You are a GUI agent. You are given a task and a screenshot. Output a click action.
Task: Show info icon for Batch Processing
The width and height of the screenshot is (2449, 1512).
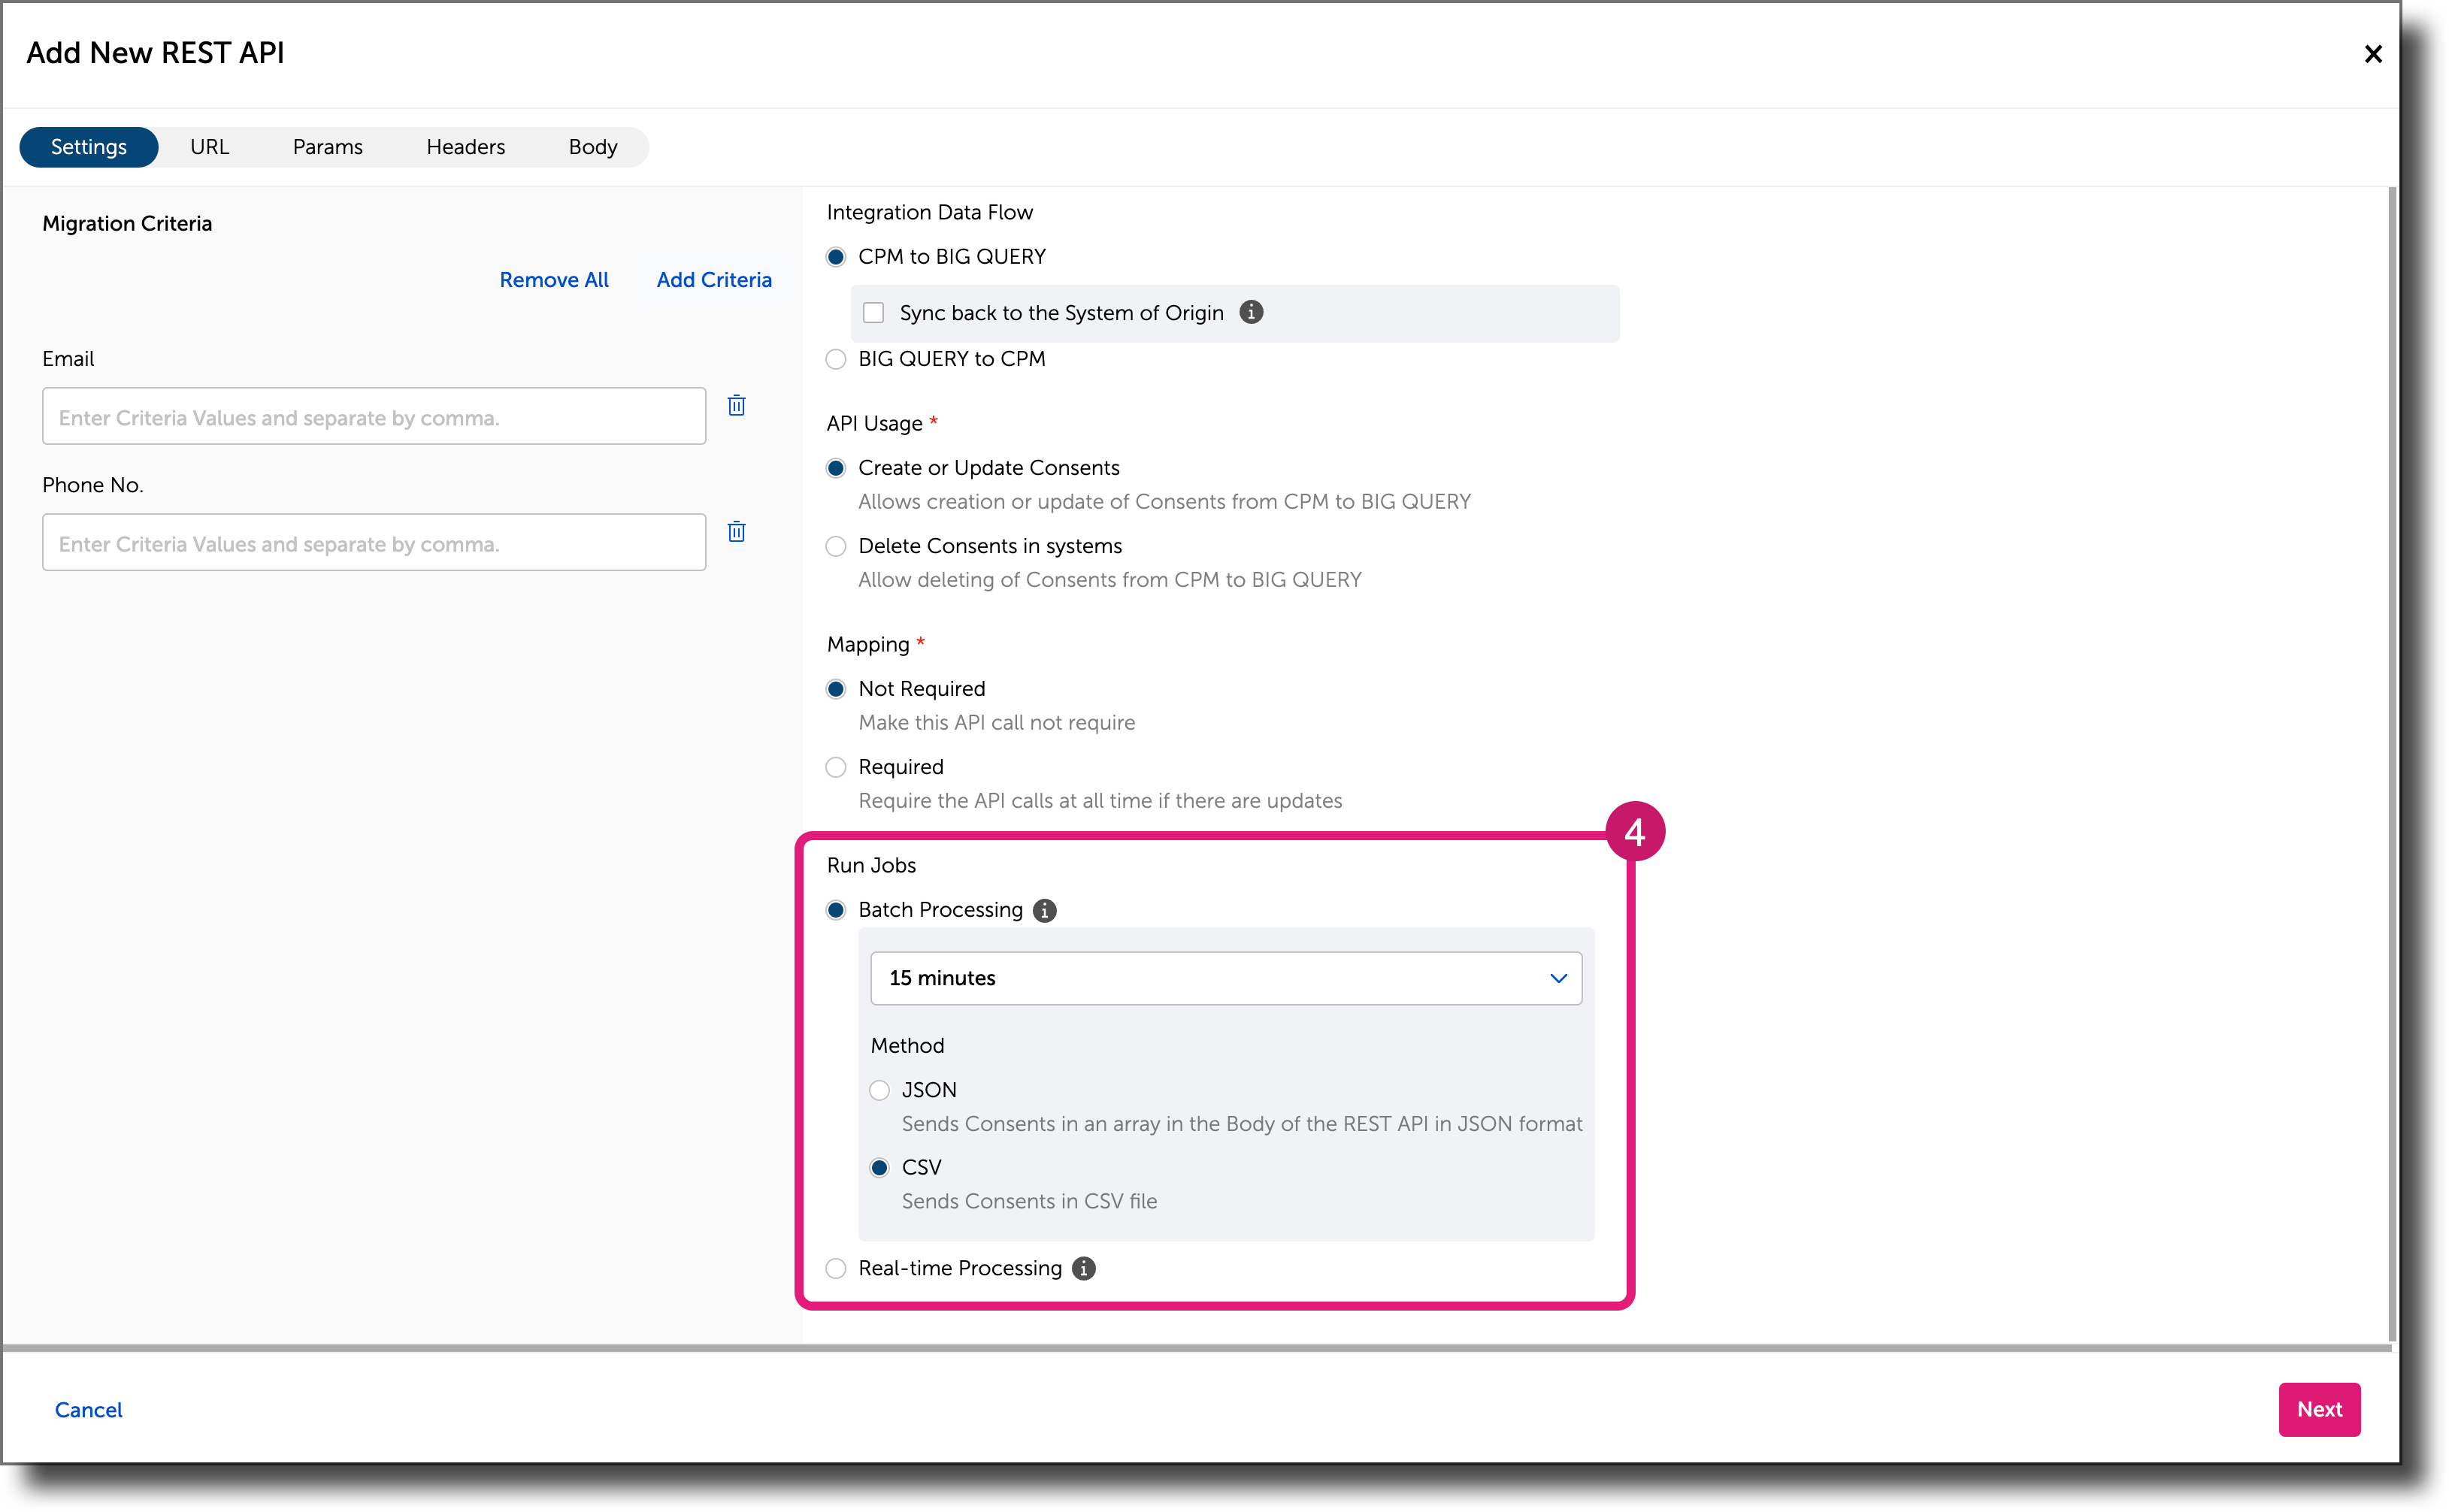(1044, 910)
